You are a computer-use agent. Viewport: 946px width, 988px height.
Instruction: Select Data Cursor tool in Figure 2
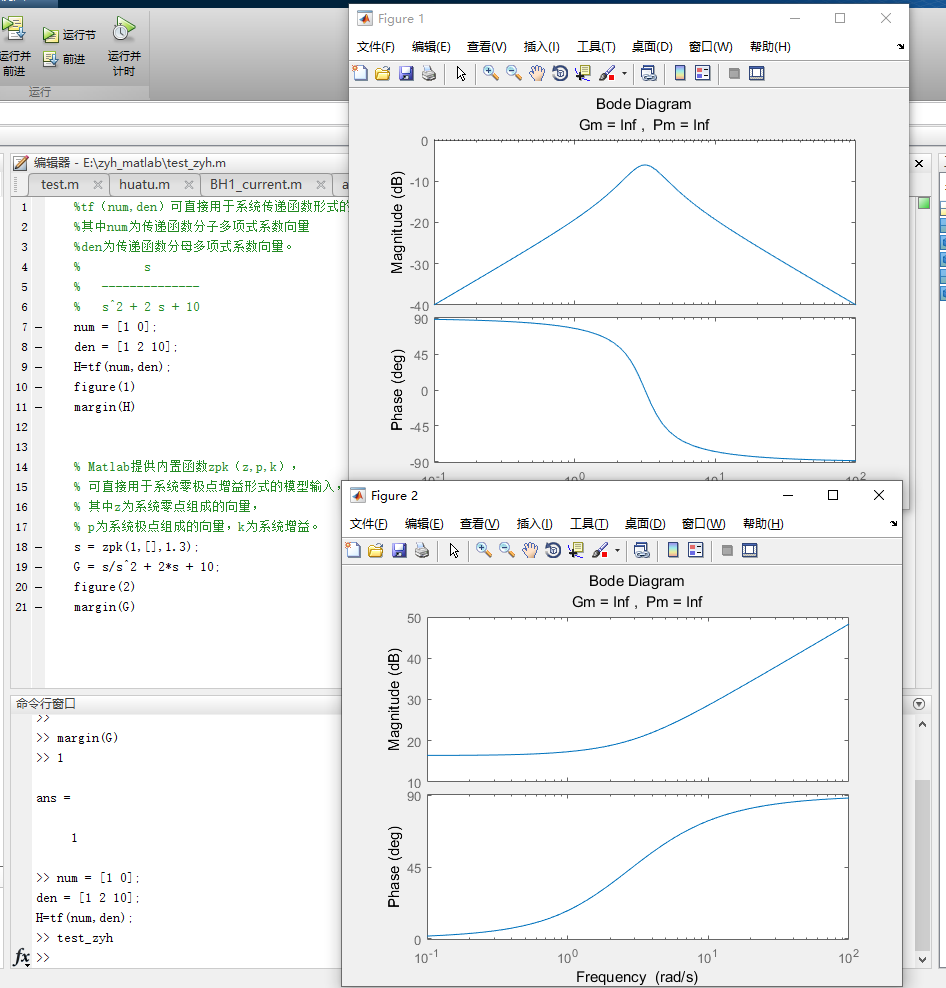576,551
